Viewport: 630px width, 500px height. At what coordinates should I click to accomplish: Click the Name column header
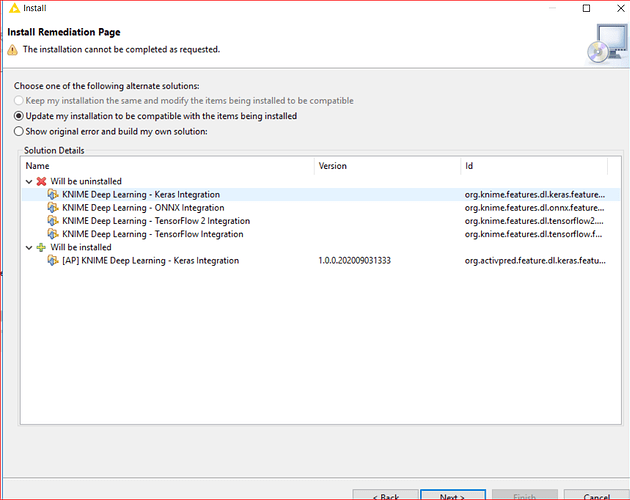point(168,166)
